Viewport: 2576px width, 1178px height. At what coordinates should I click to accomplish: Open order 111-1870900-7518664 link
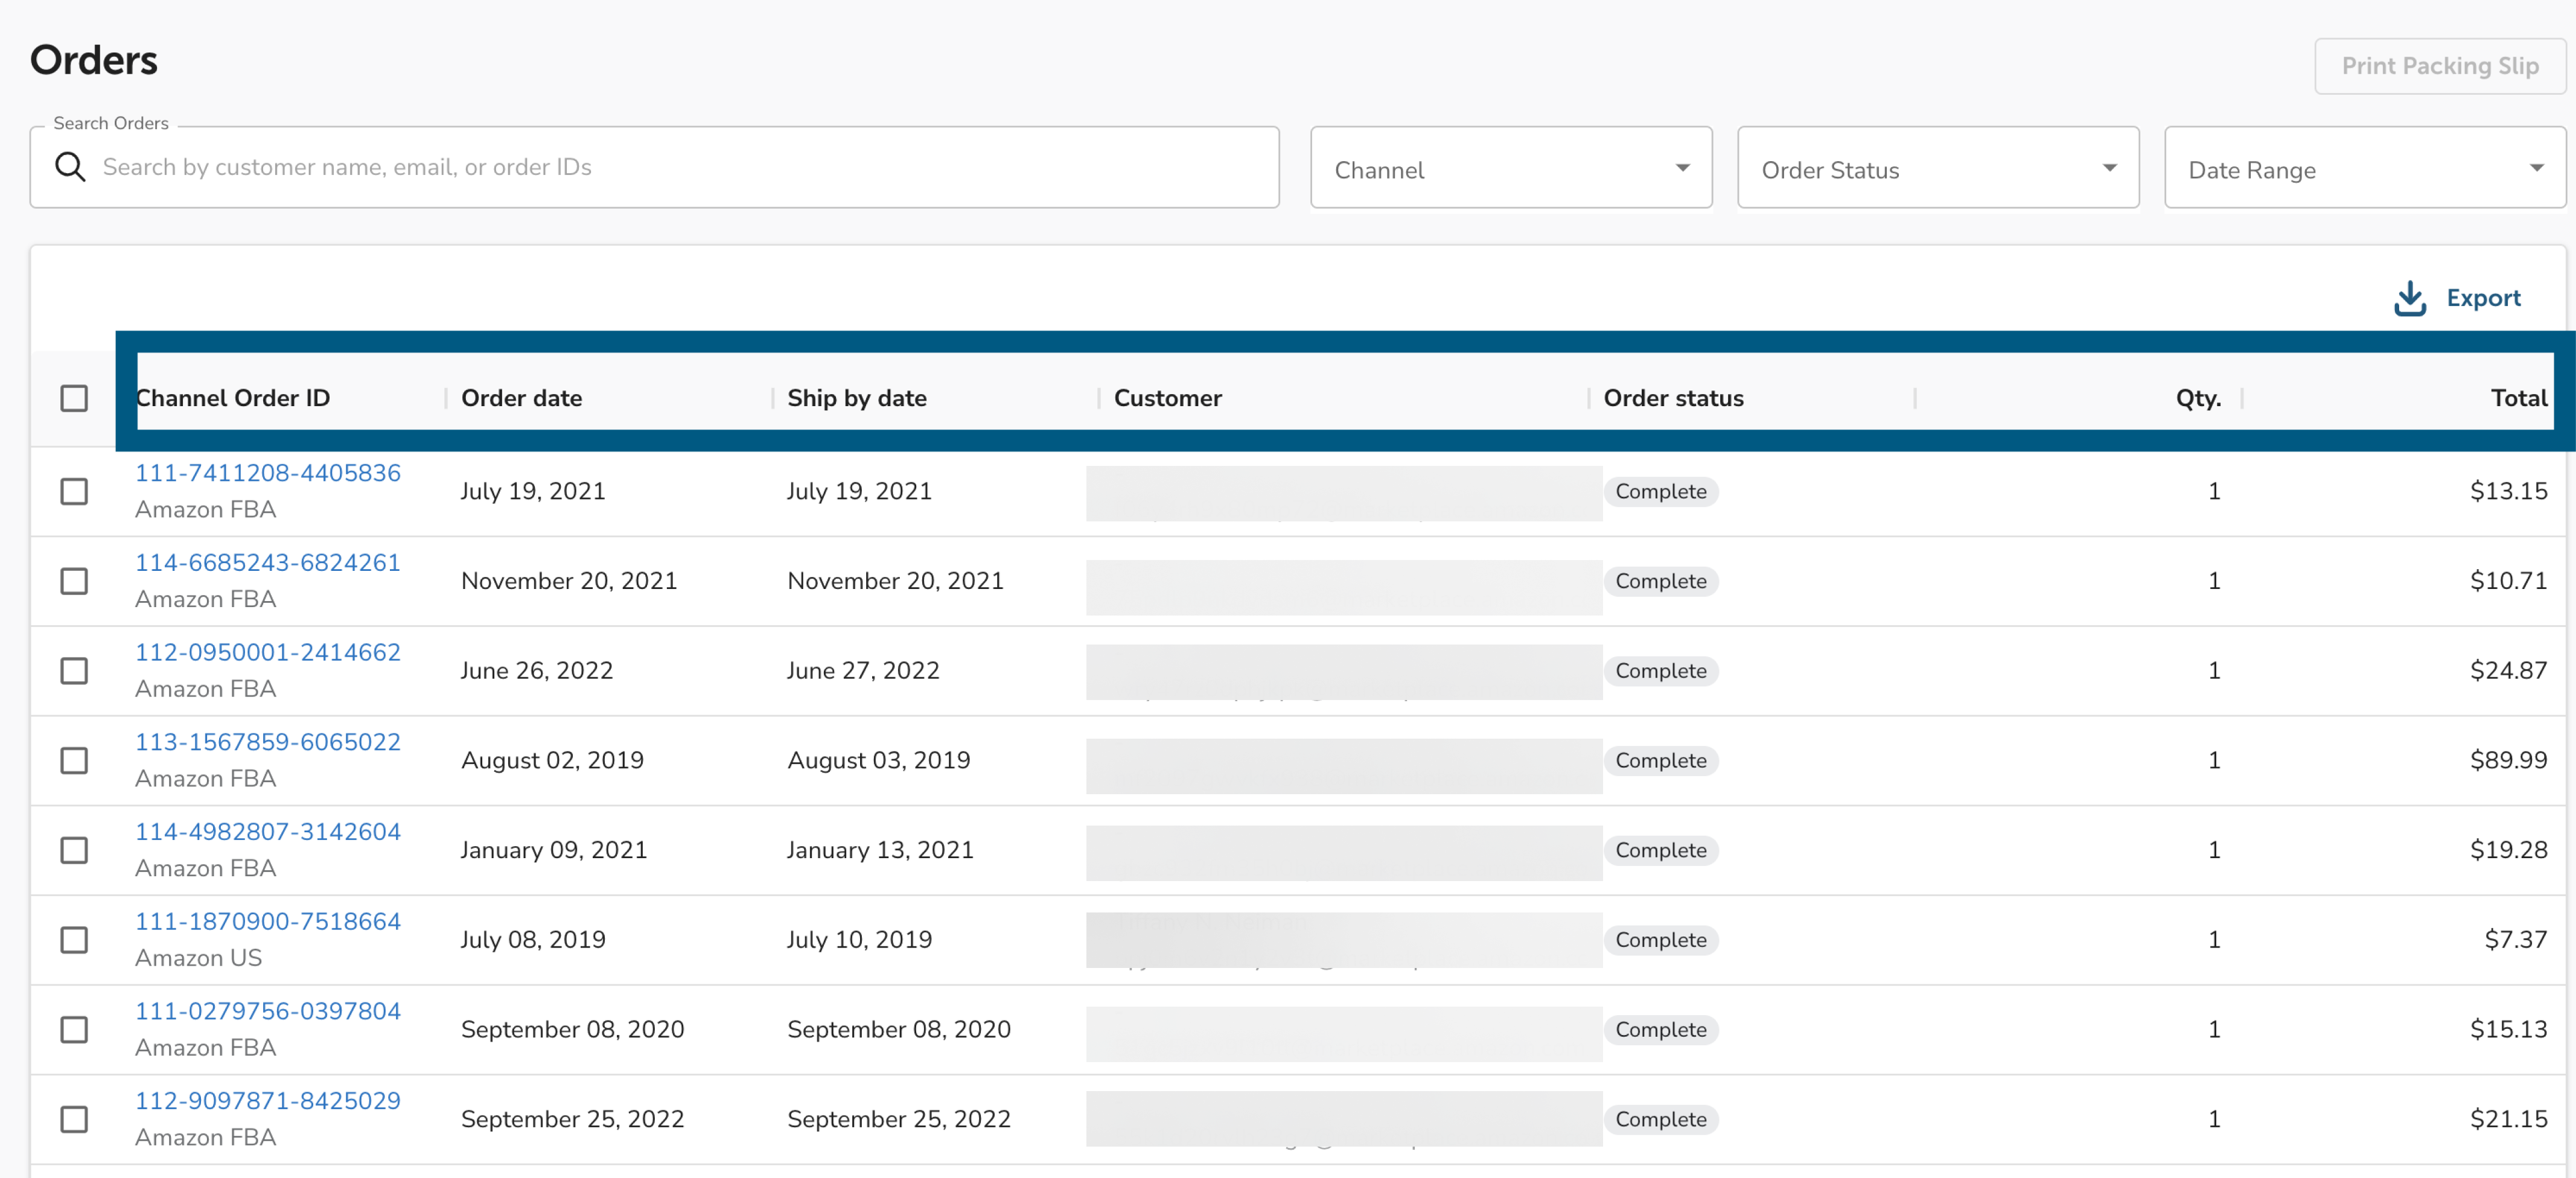(x=267, y=921)
